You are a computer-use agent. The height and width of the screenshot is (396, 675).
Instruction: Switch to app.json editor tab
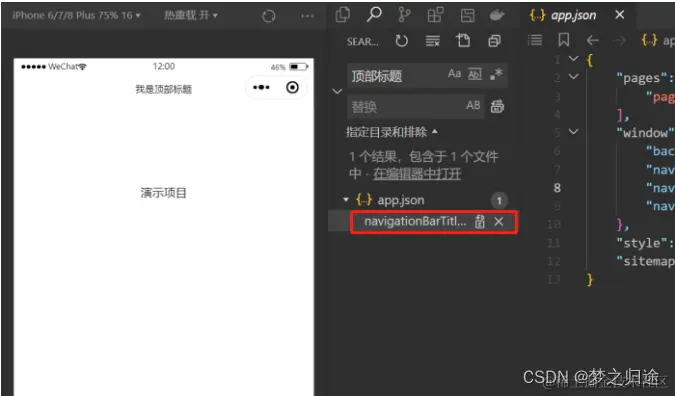click(x=574, y=15)
